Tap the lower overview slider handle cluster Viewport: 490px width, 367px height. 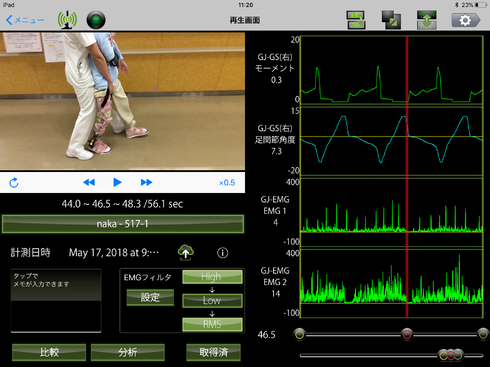pos(451,355)
